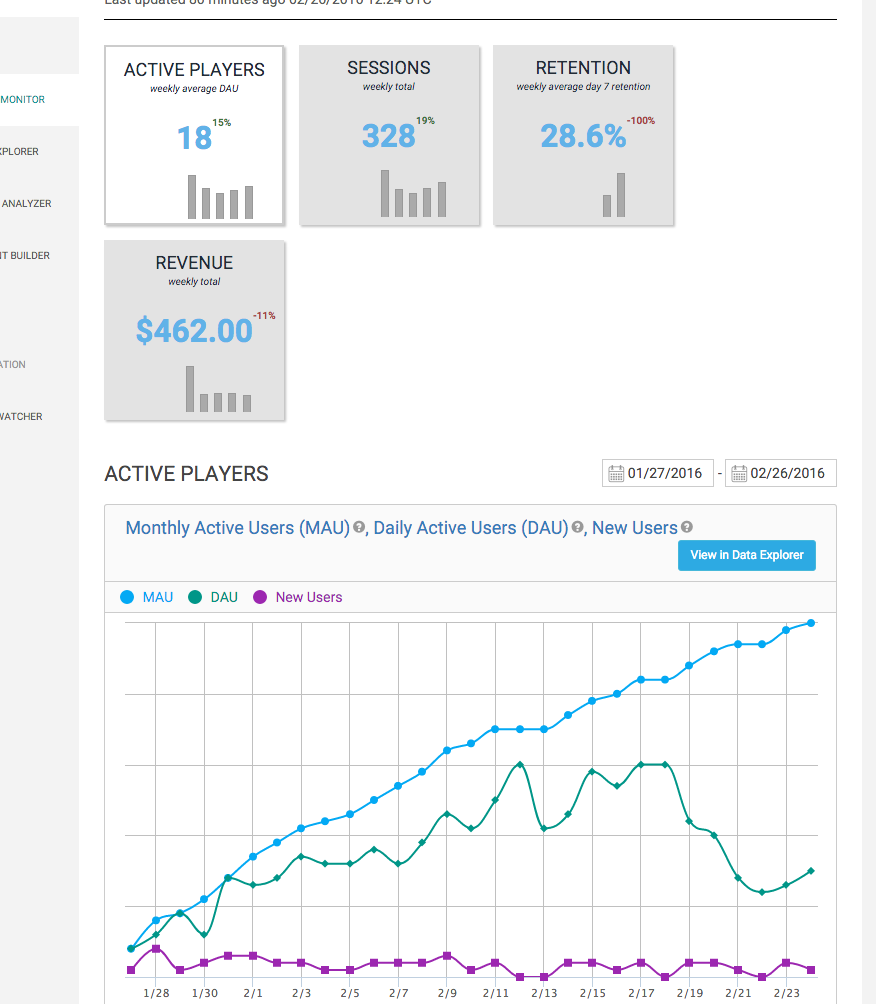The image size is (876, 1004).
Task: Click the New Users title link
Action: (635, 528)
